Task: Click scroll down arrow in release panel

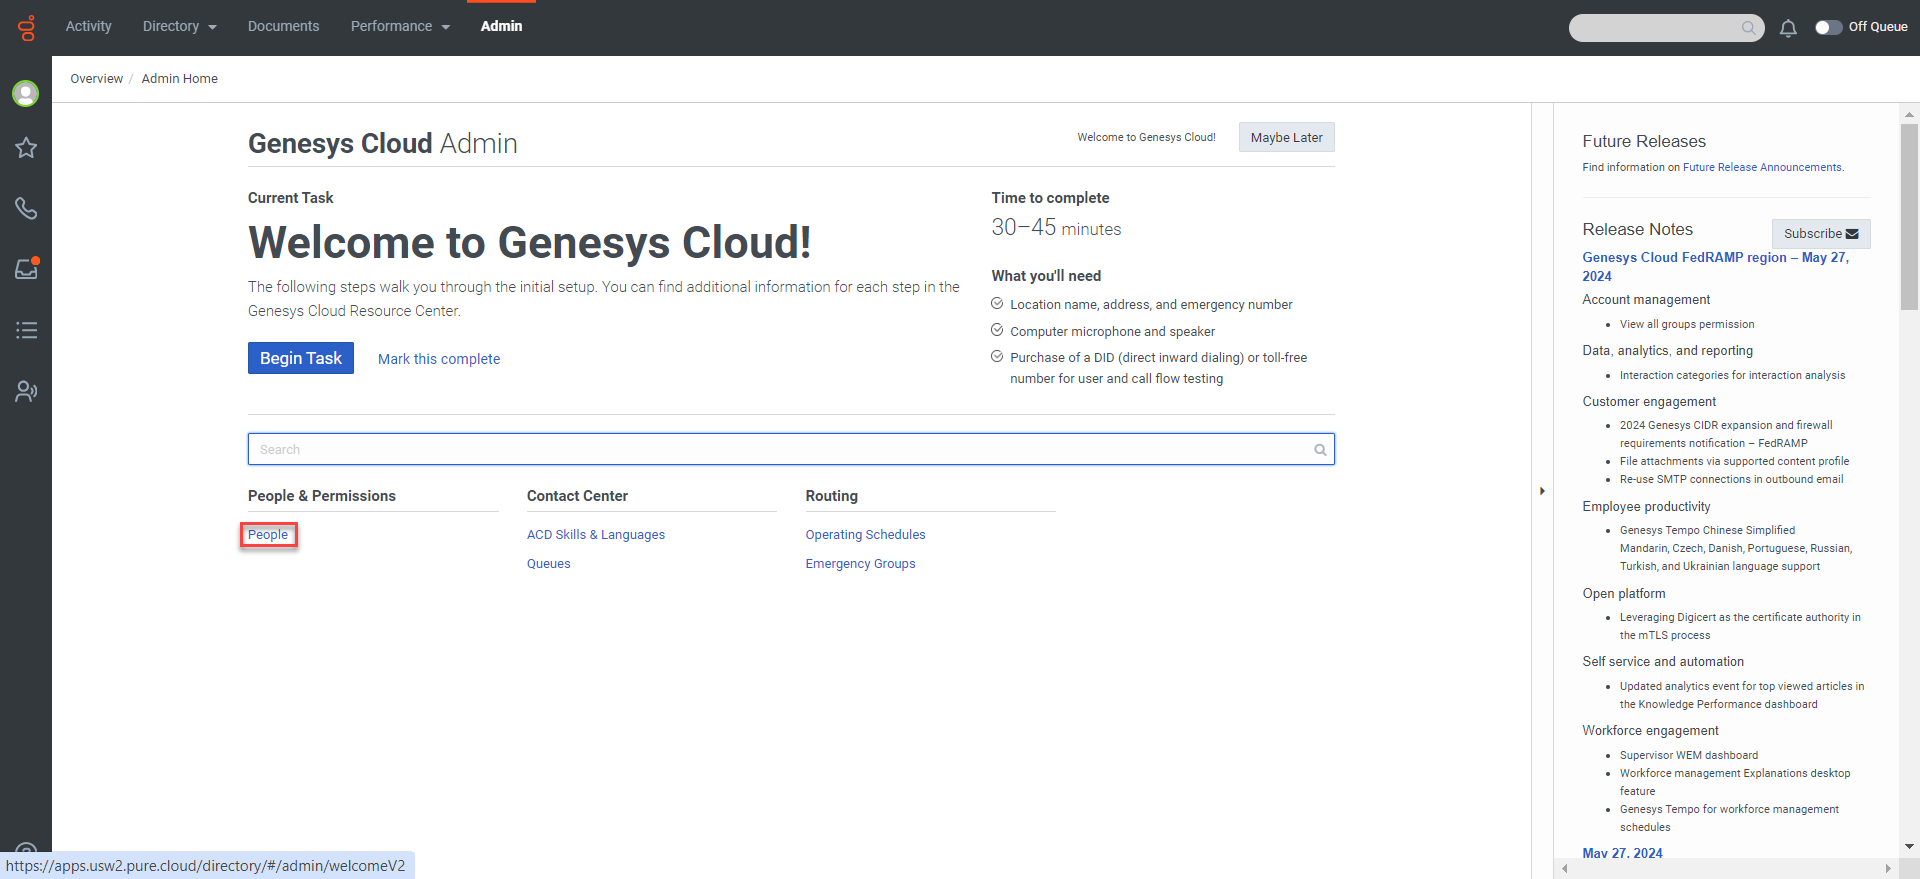Action: coord(1909,846)
